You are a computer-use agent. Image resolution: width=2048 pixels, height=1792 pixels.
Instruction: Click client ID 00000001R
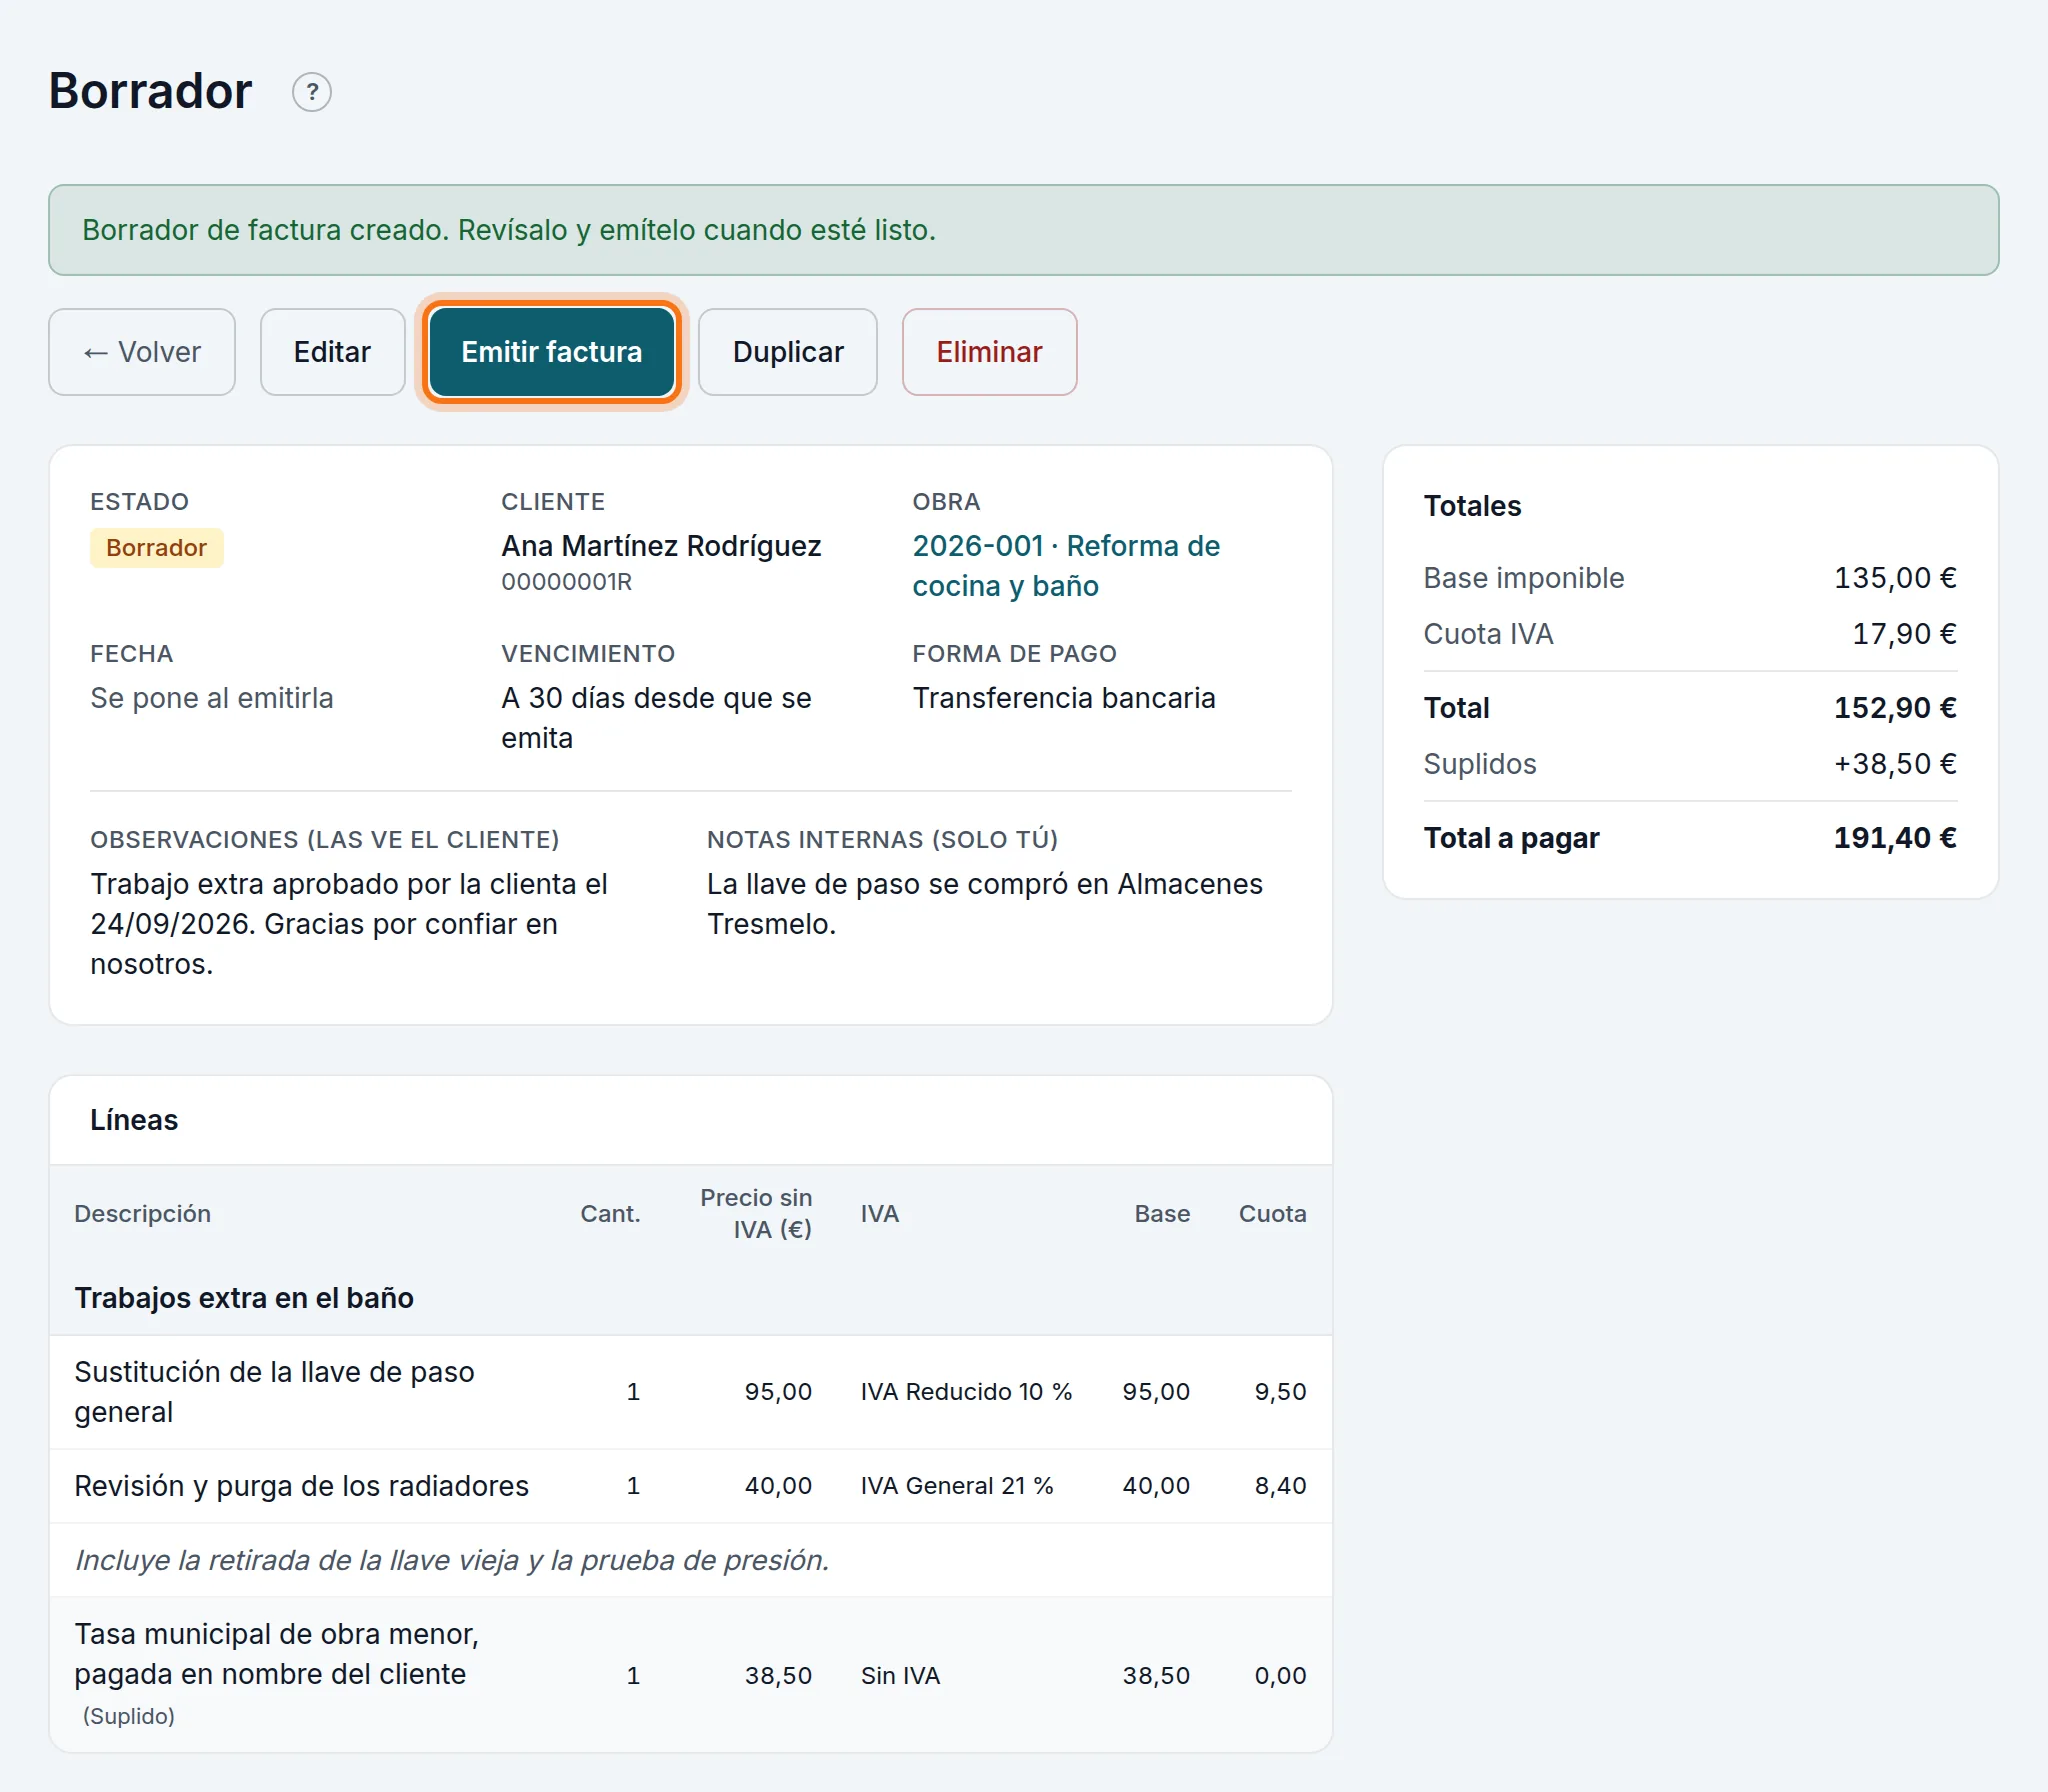point(567,582)
